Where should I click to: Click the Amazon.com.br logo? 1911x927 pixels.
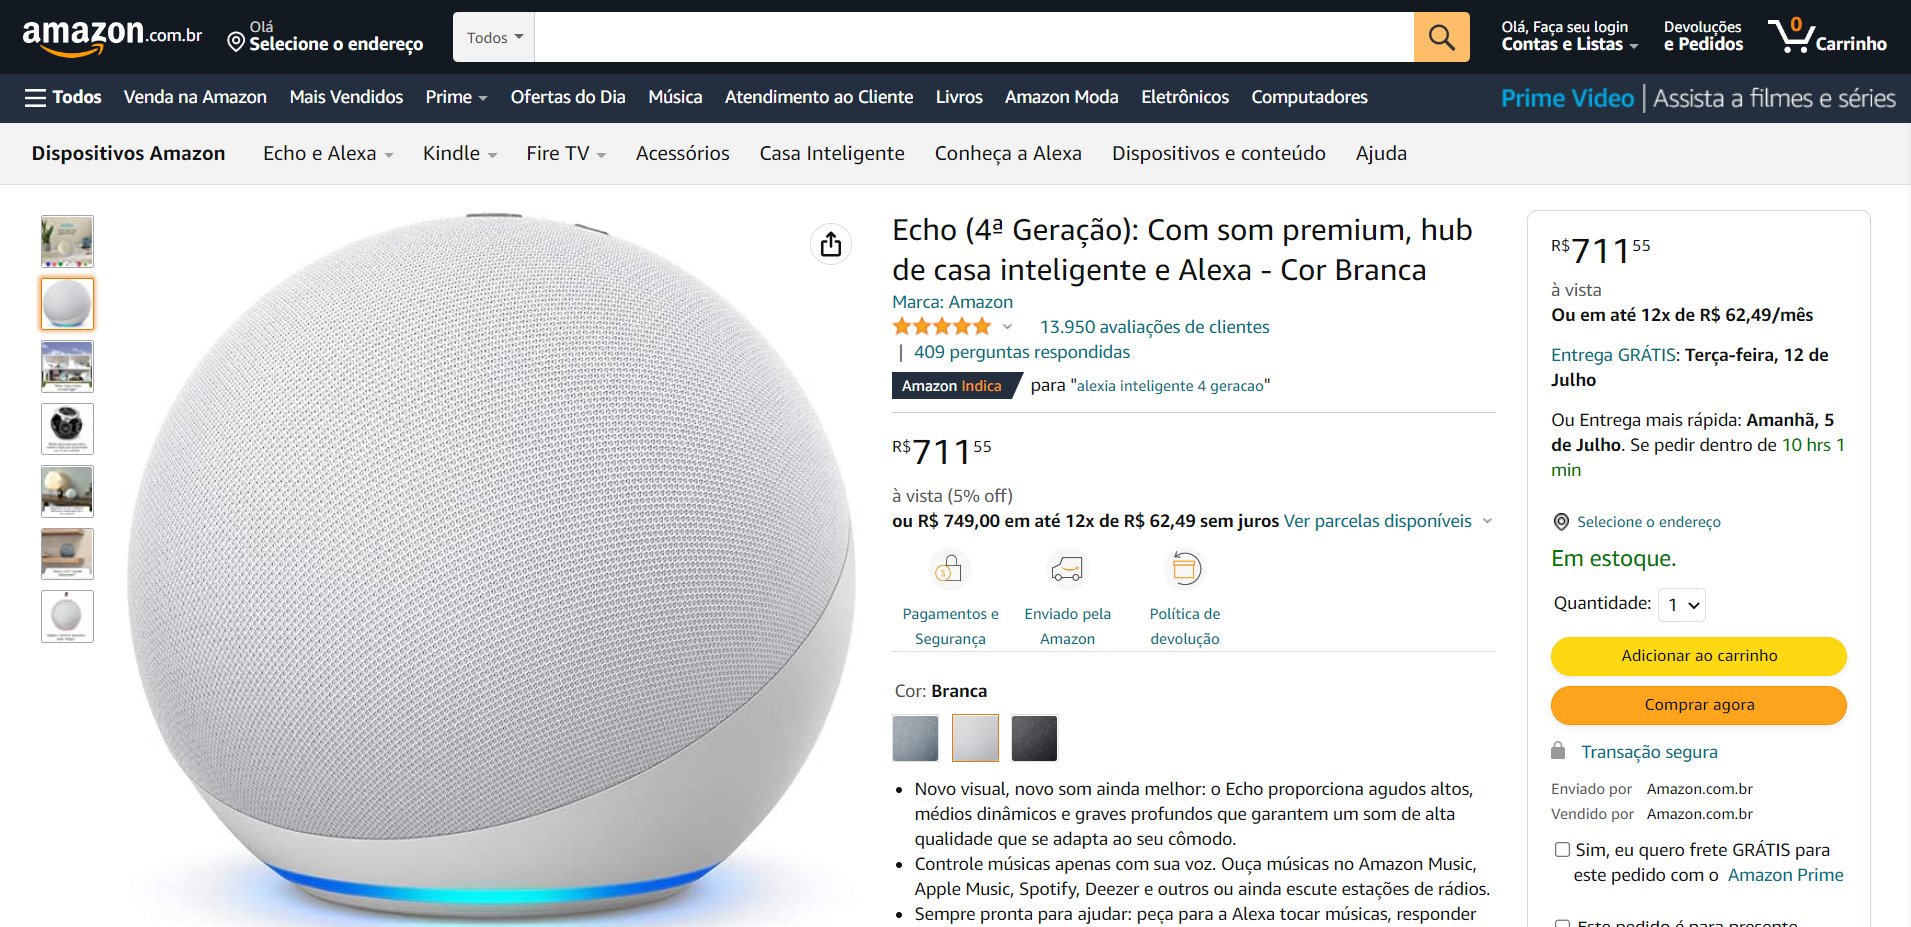[112, 37]
